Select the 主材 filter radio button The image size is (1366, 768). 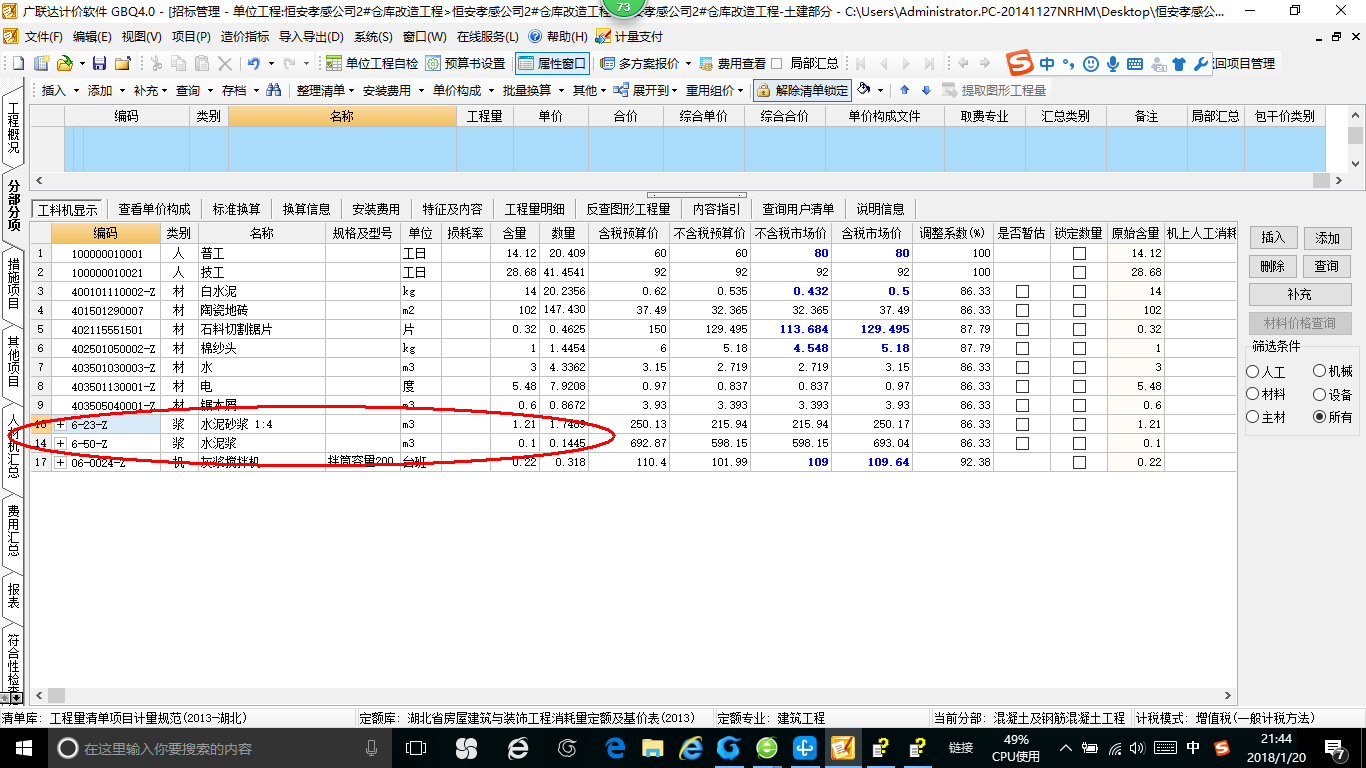1253,417
